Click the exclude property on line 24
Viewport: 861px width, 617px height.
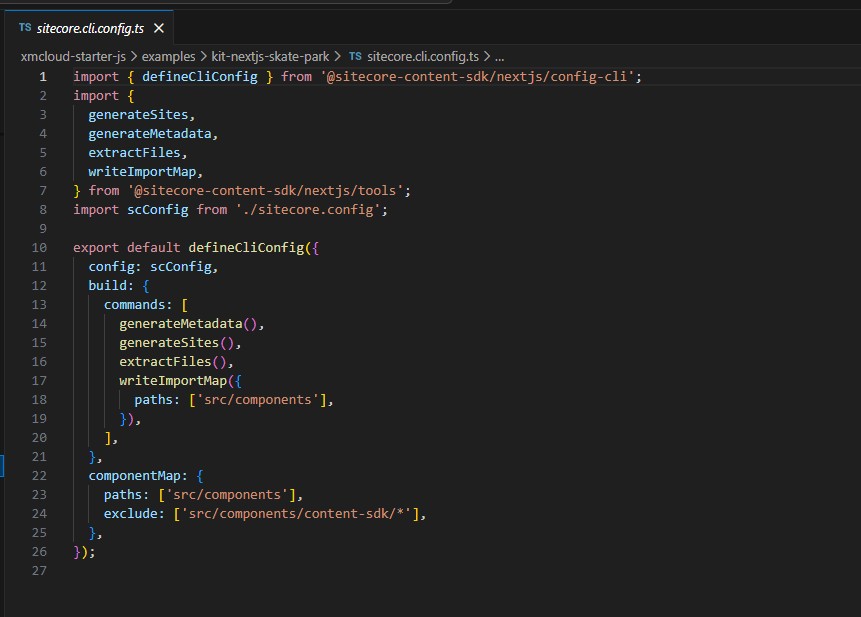132,513
